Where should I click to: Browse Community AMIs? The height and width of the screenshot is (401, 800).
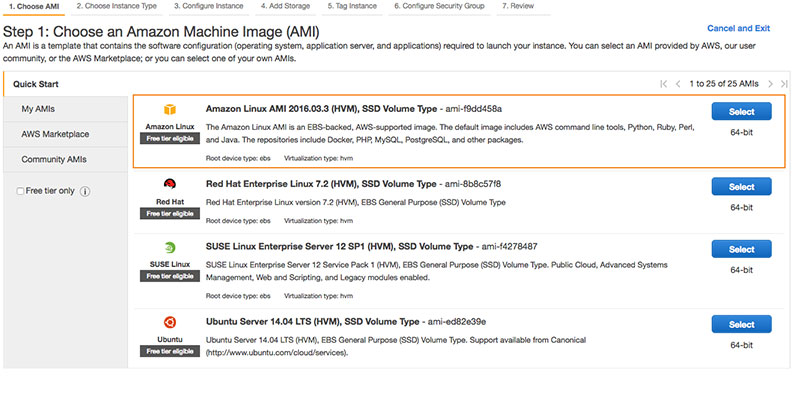(55, 160)
